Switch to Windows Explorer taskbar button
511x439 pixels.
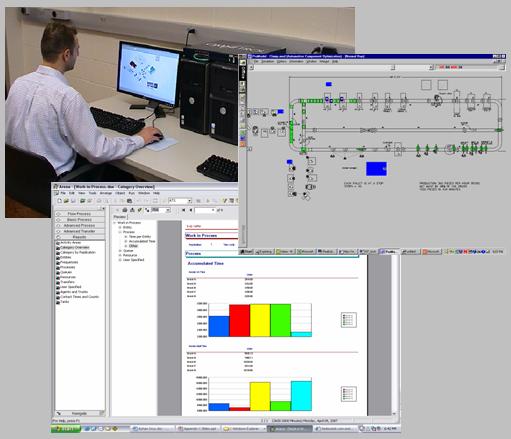244,429
